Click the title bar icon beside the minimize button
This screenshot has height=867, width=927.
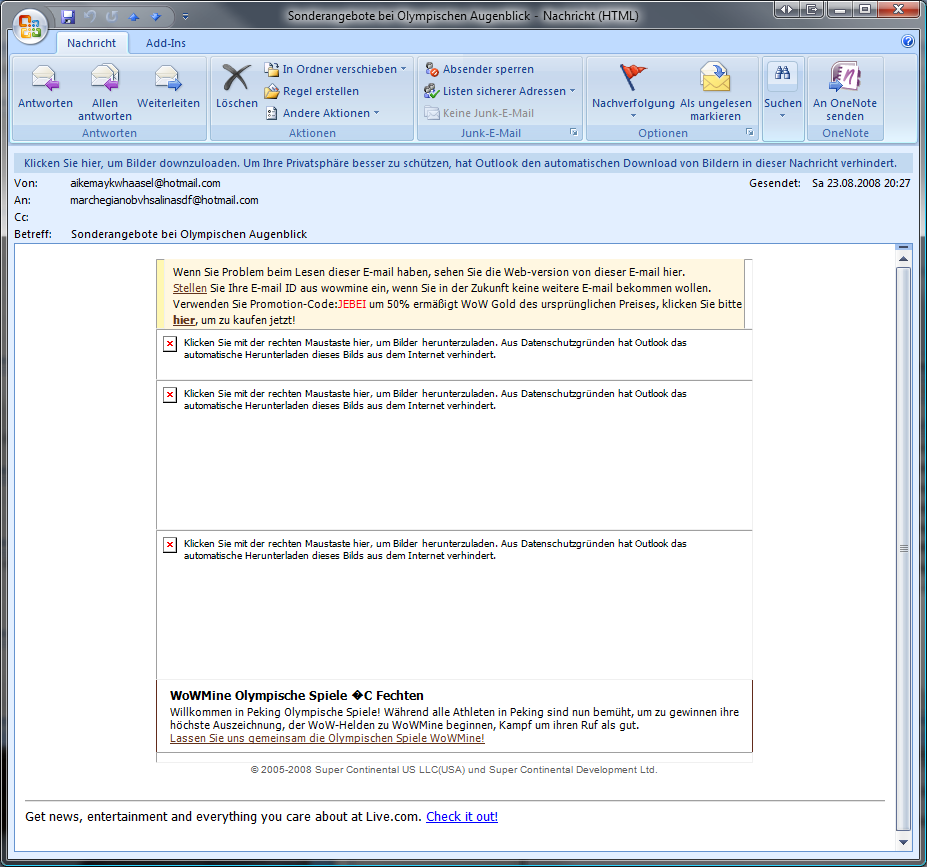(x=812, y=9)
